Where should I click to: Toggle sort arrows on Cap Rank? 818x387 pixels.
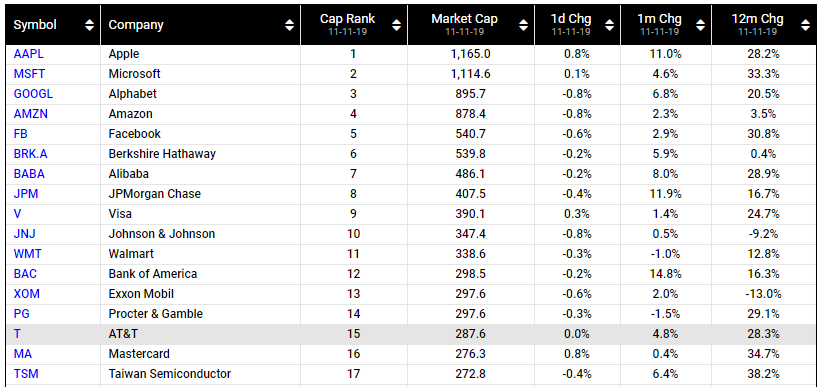click(396, 25)
